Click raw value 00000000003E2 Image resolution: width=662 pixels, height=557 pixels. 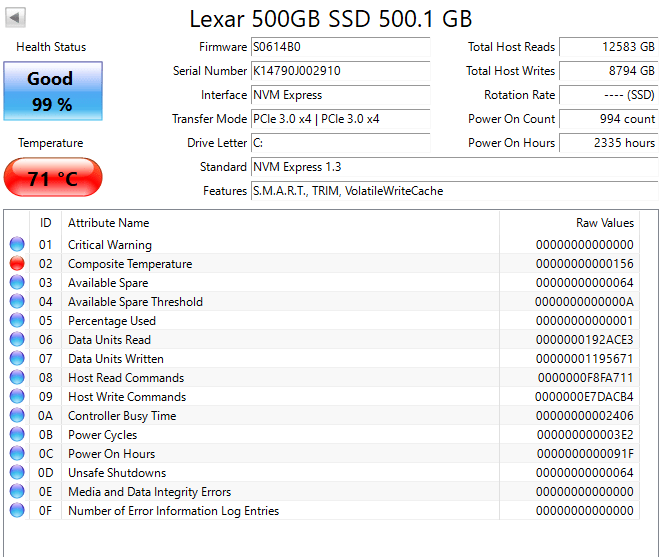(x=585, y=435)
